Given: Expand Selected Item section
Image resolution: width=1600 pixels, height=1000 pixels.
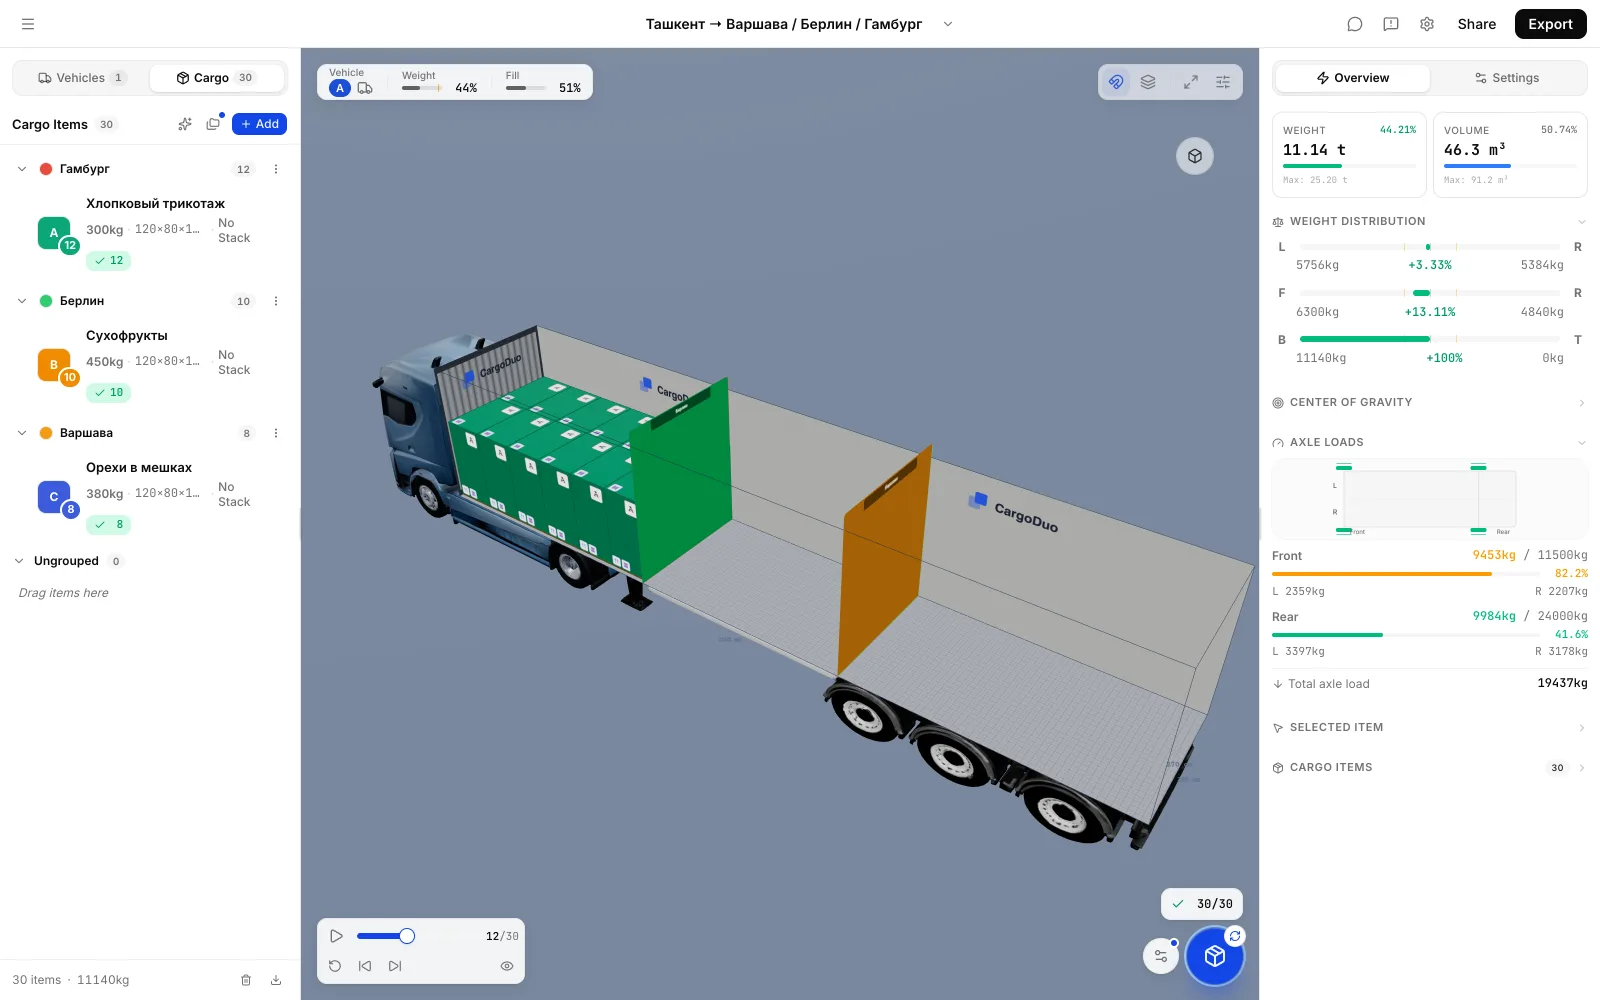Looking at the screenshot, I should (x=1581, y=728).
